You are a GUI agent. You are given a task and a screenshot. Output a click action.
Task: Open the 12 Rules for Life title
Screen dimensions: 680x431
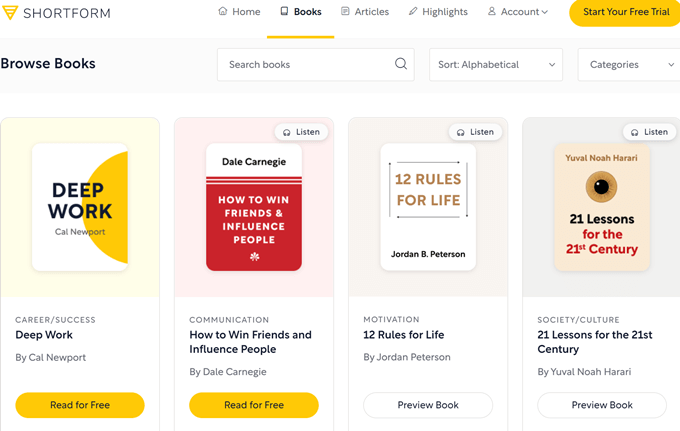pos(404,335)
